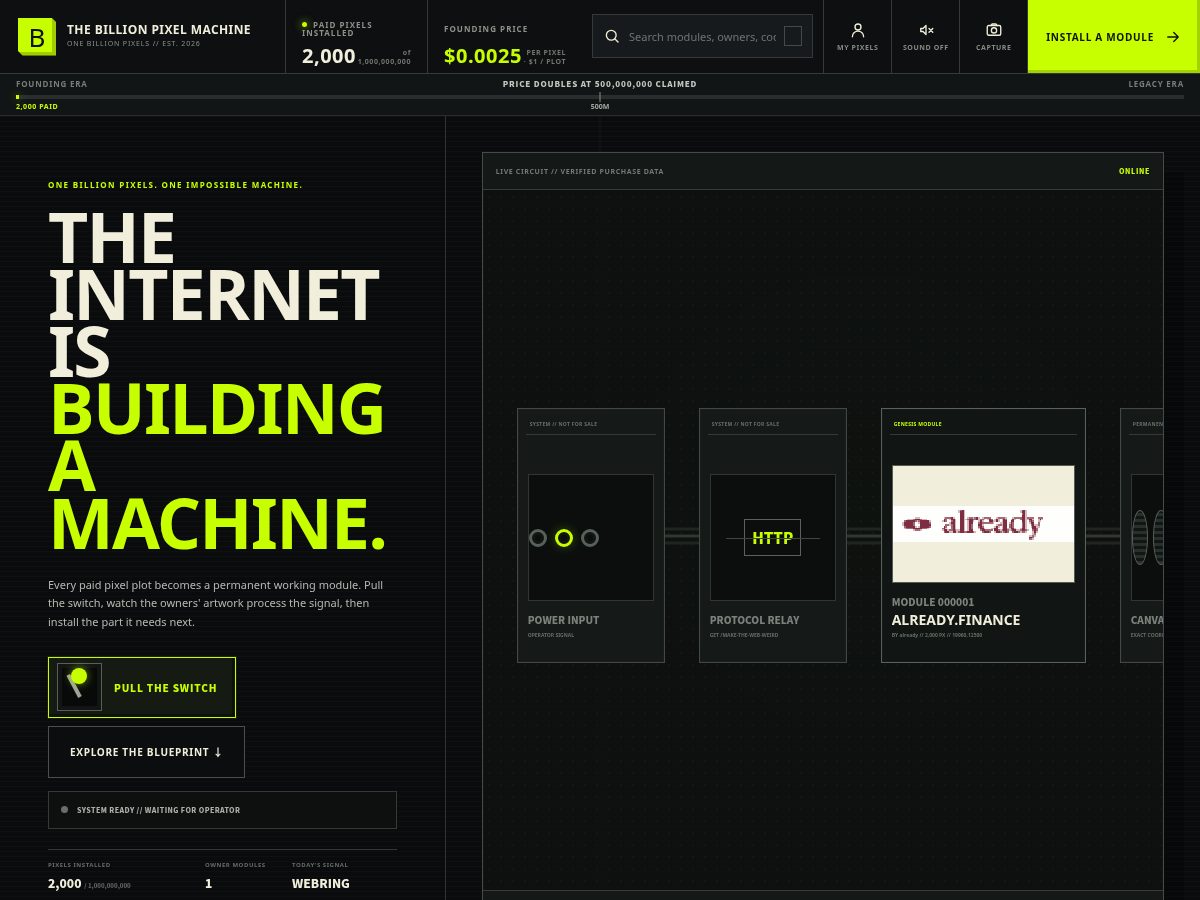Click the $0.0025 founding price
1200x900 pixels.
click(483, 56)
